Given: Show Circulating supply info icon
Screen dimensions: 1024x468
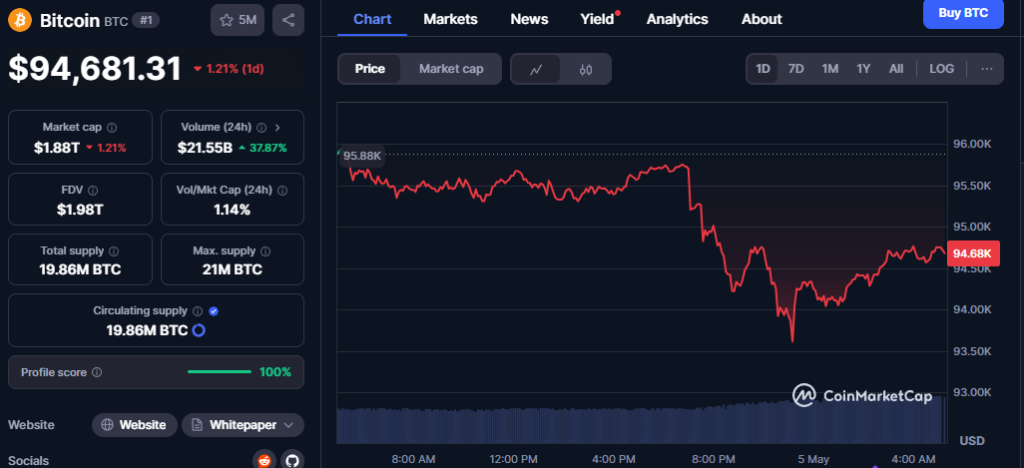Looking at the screenshot, I should coord(198,311).
